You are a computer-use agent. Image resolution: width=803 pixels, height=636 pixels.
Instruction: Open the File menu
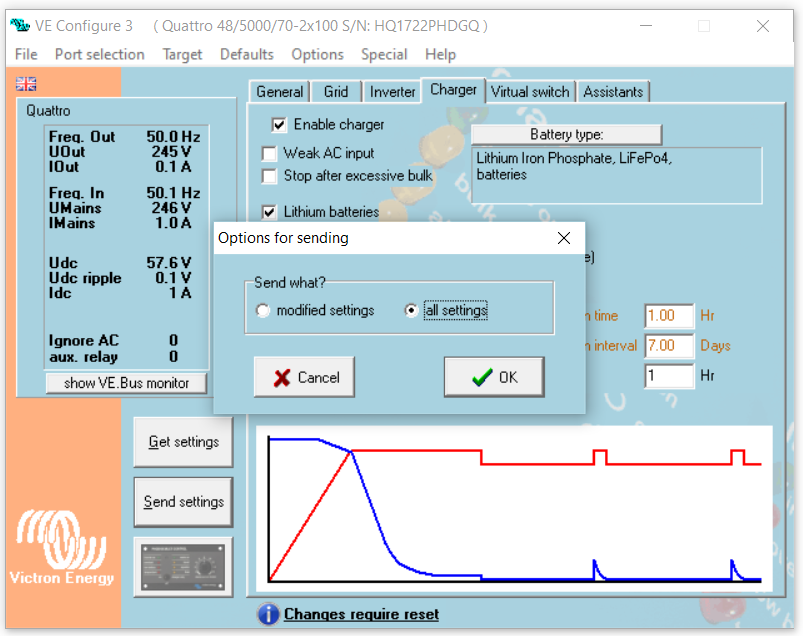click(26, 54)
